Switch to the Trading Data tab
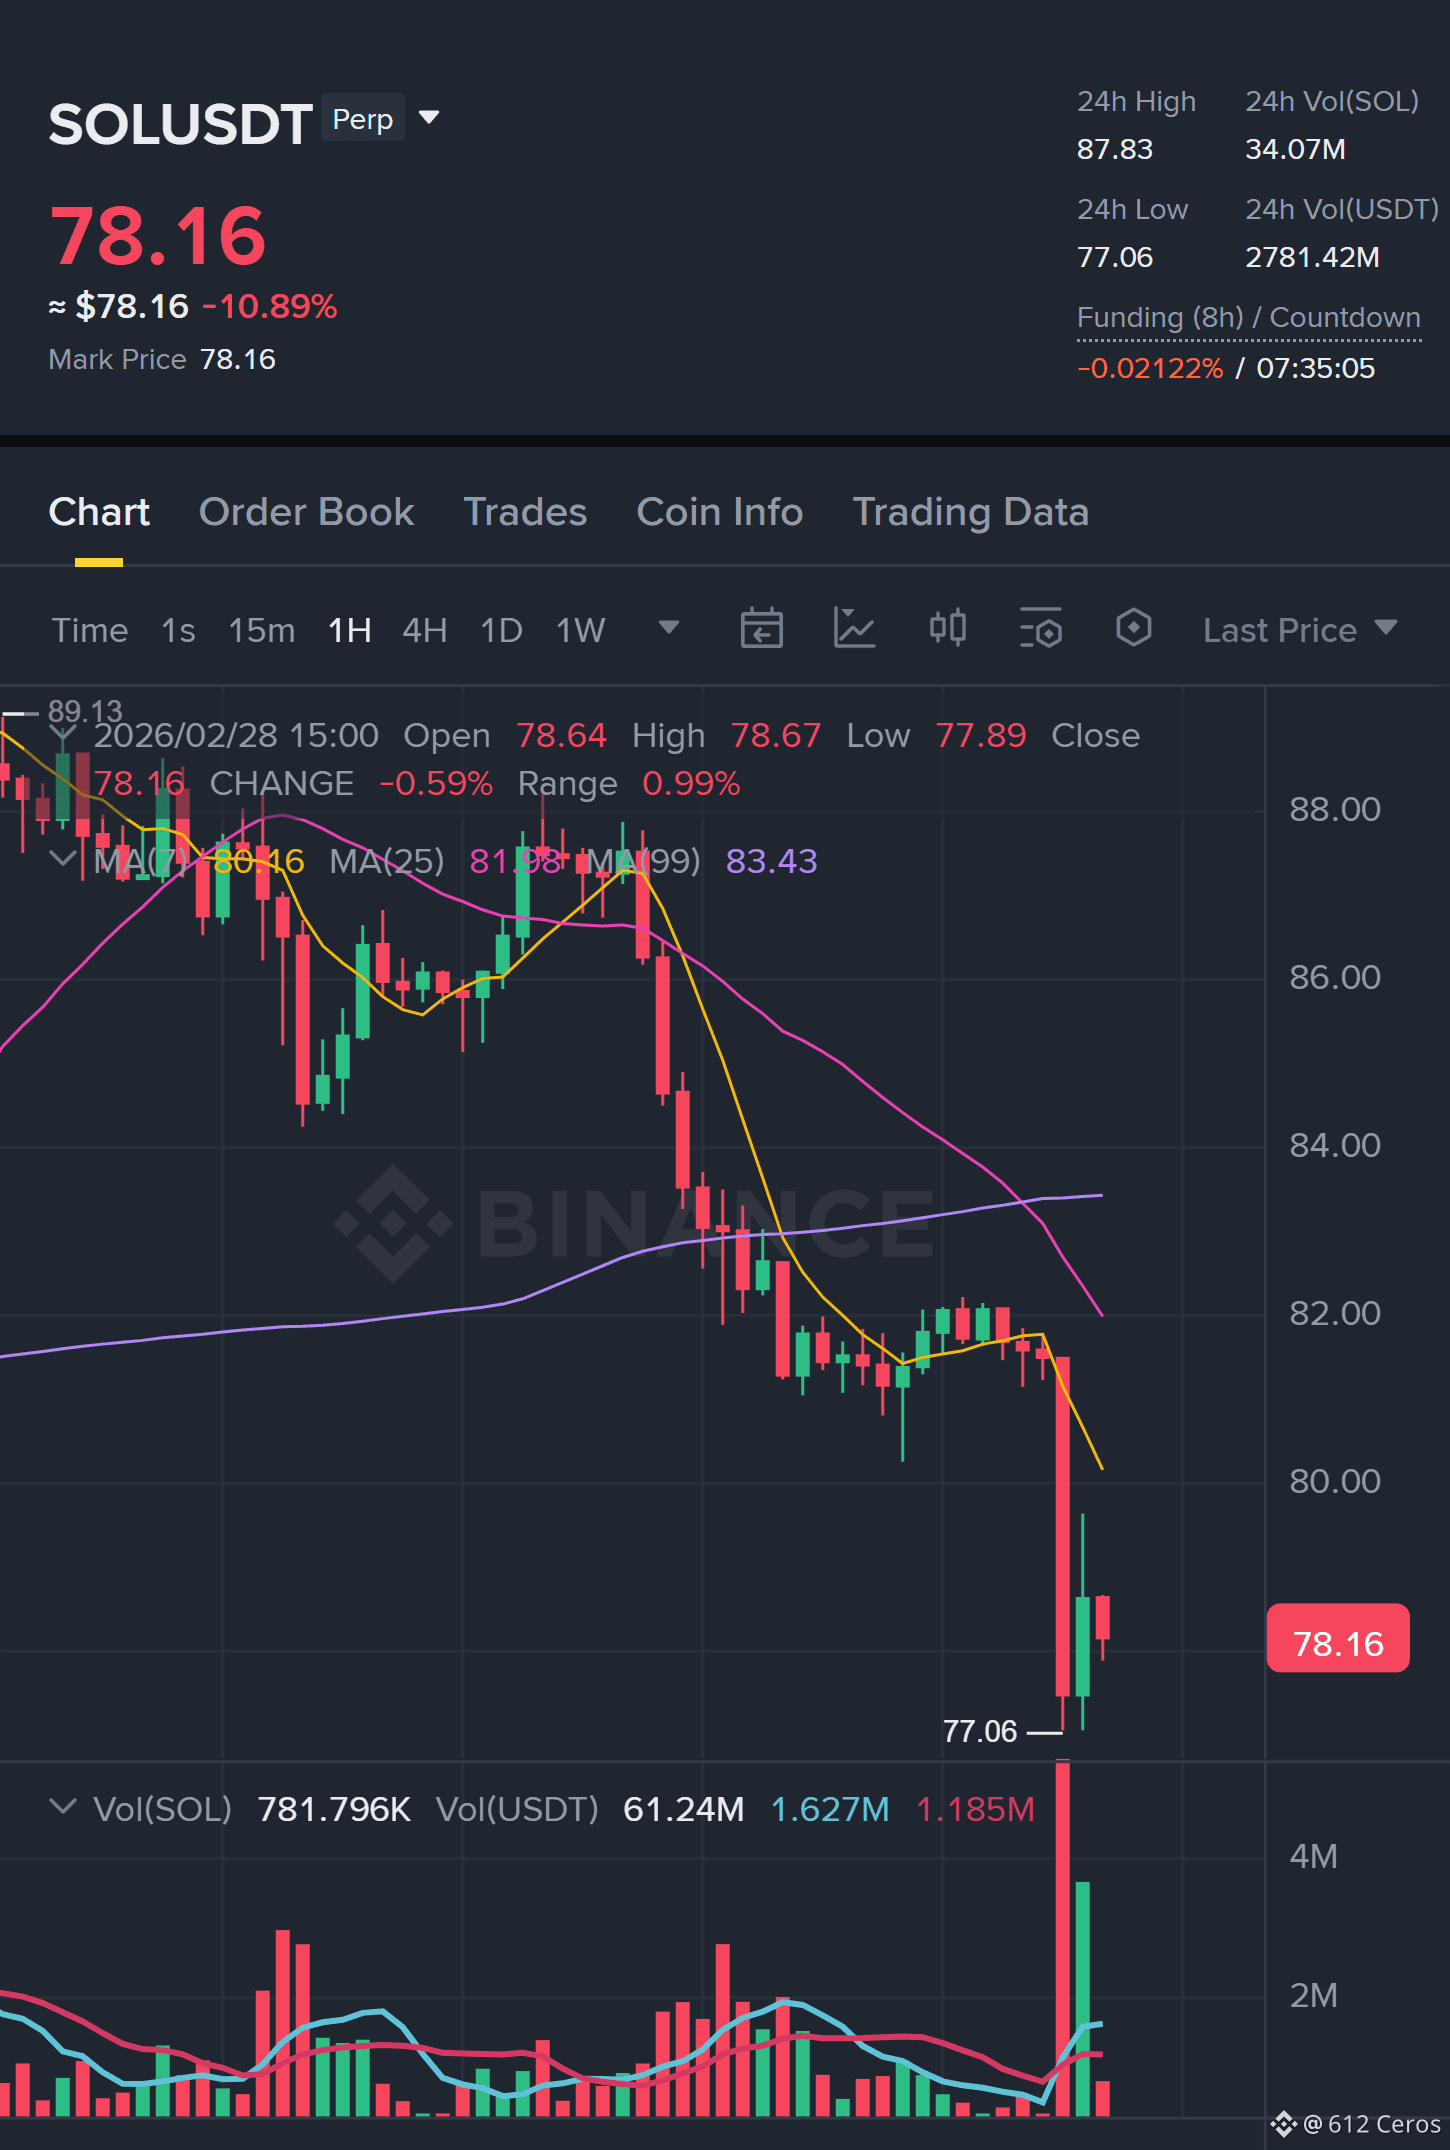This screenshot has width=1450, height=2150. pos(970,512)
